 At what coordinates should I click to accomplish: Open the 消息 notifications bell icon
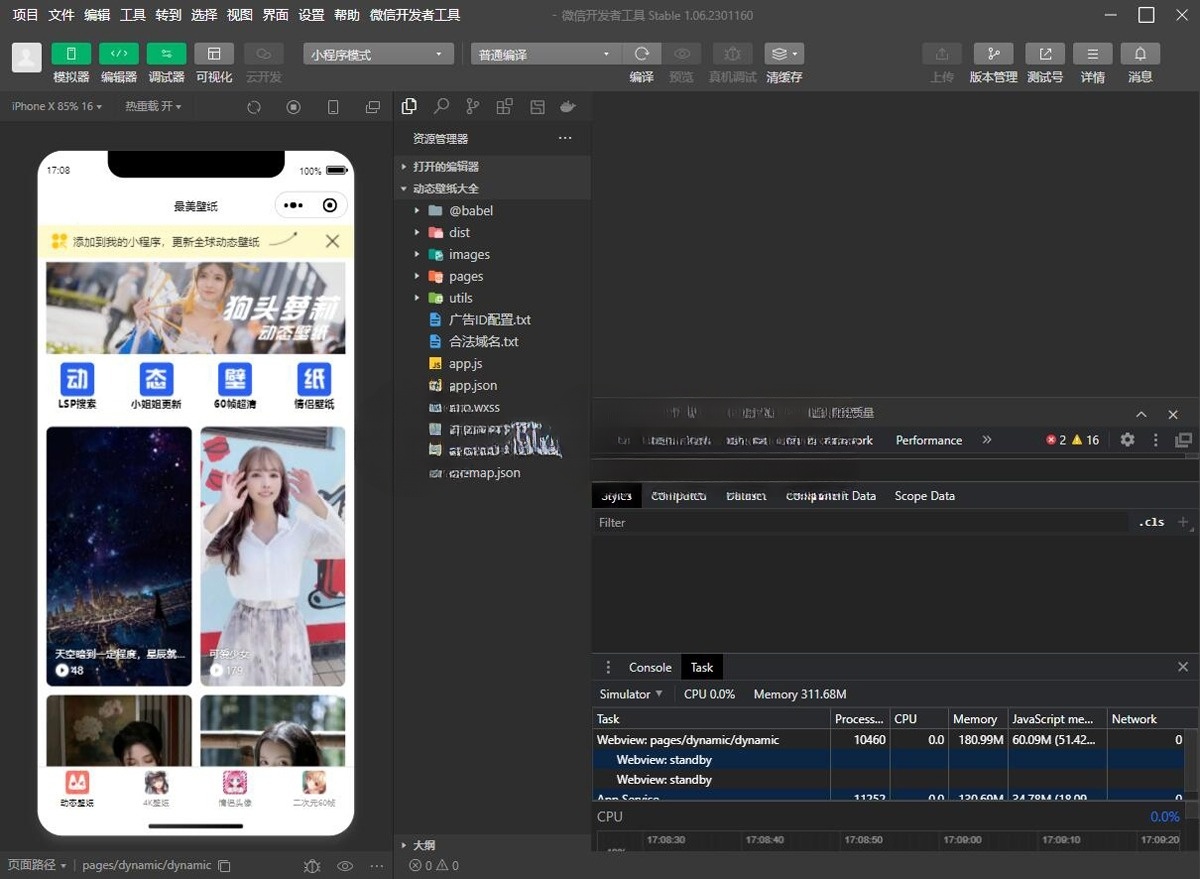coord(1140,54)
